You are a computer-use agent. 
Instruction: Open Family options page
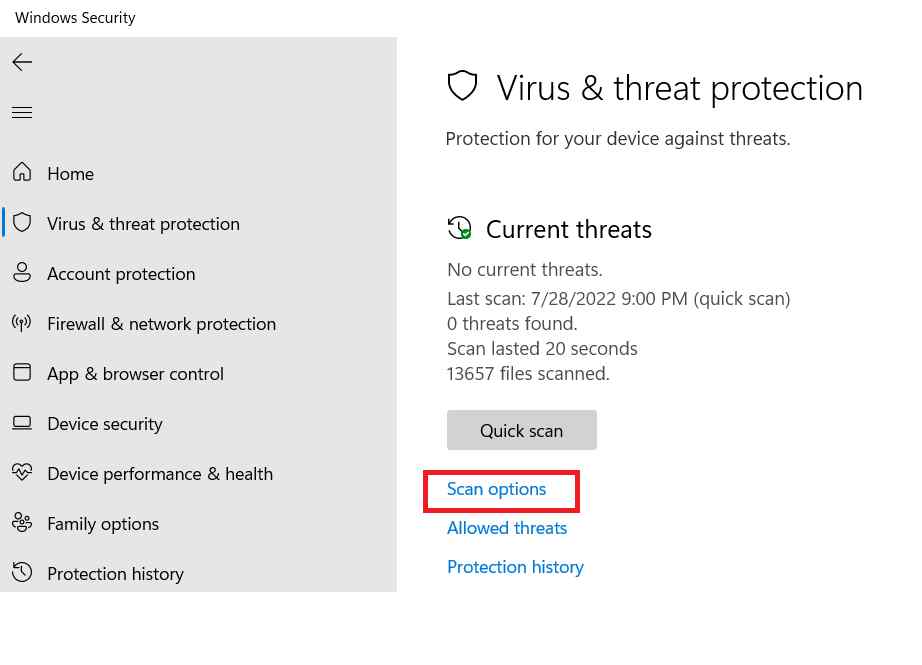pos(103,524)
